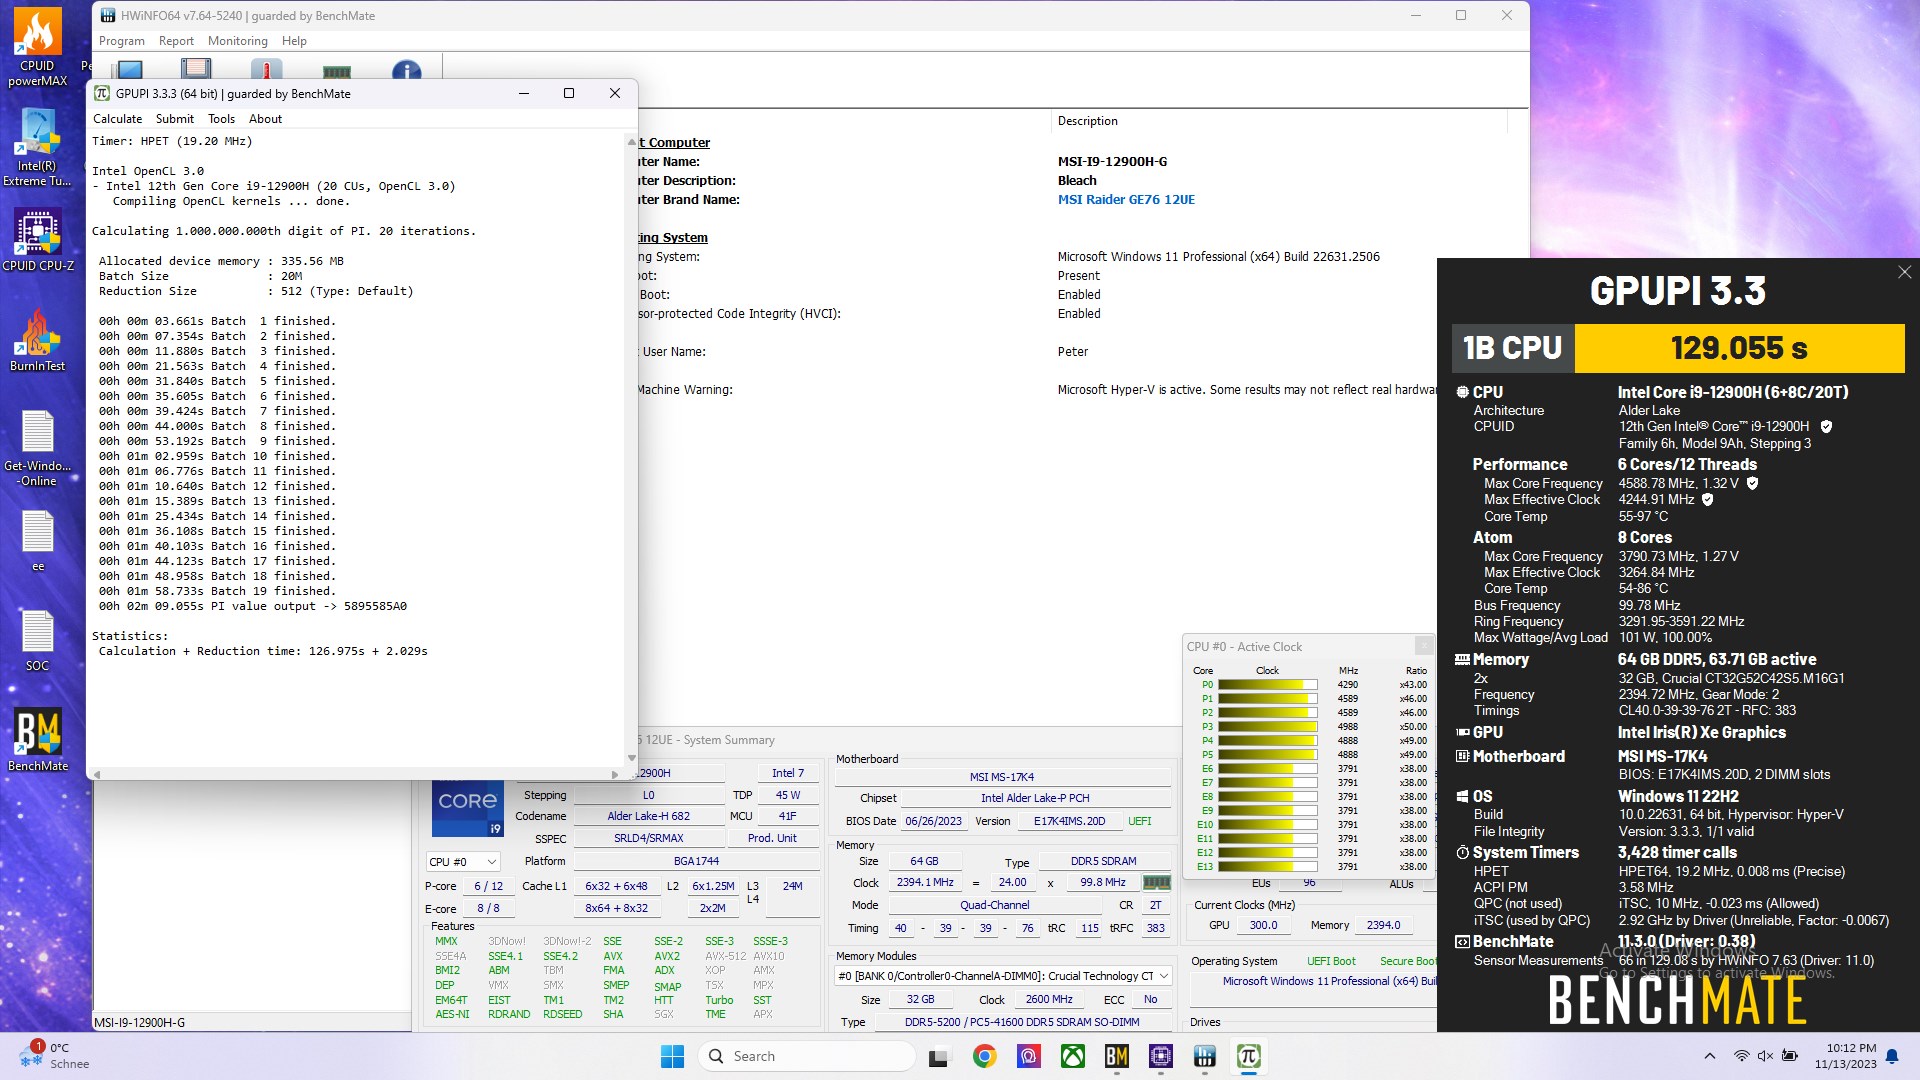Click the verified shield next to CPUID name

pyautogui.click(x=1826, y=426)
